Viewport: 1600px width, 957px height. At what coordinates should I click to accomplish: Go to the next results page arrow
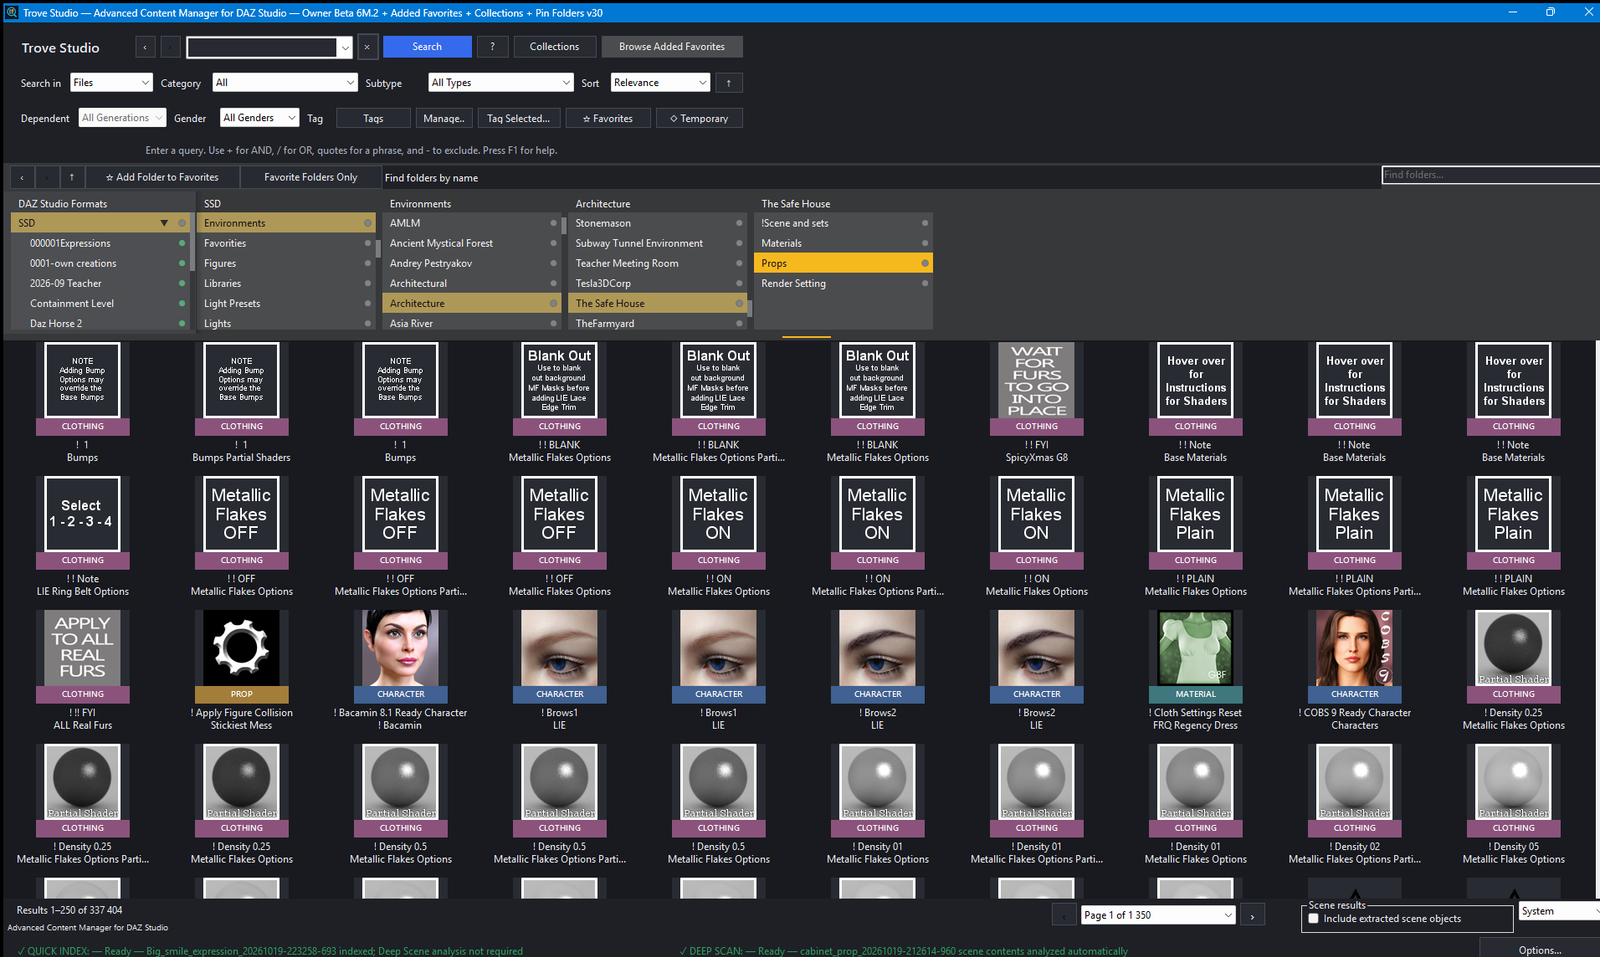click(x=1252, y=915)
